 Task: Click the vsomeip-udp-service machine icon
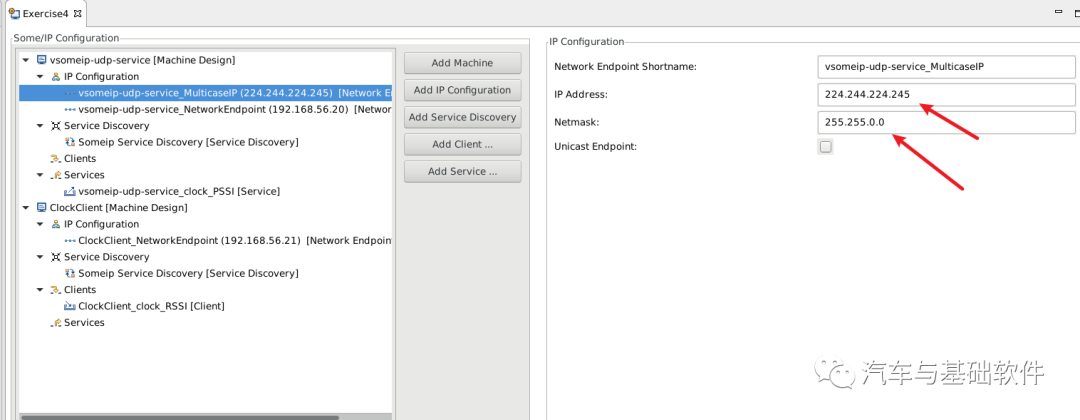click(41, 61)
